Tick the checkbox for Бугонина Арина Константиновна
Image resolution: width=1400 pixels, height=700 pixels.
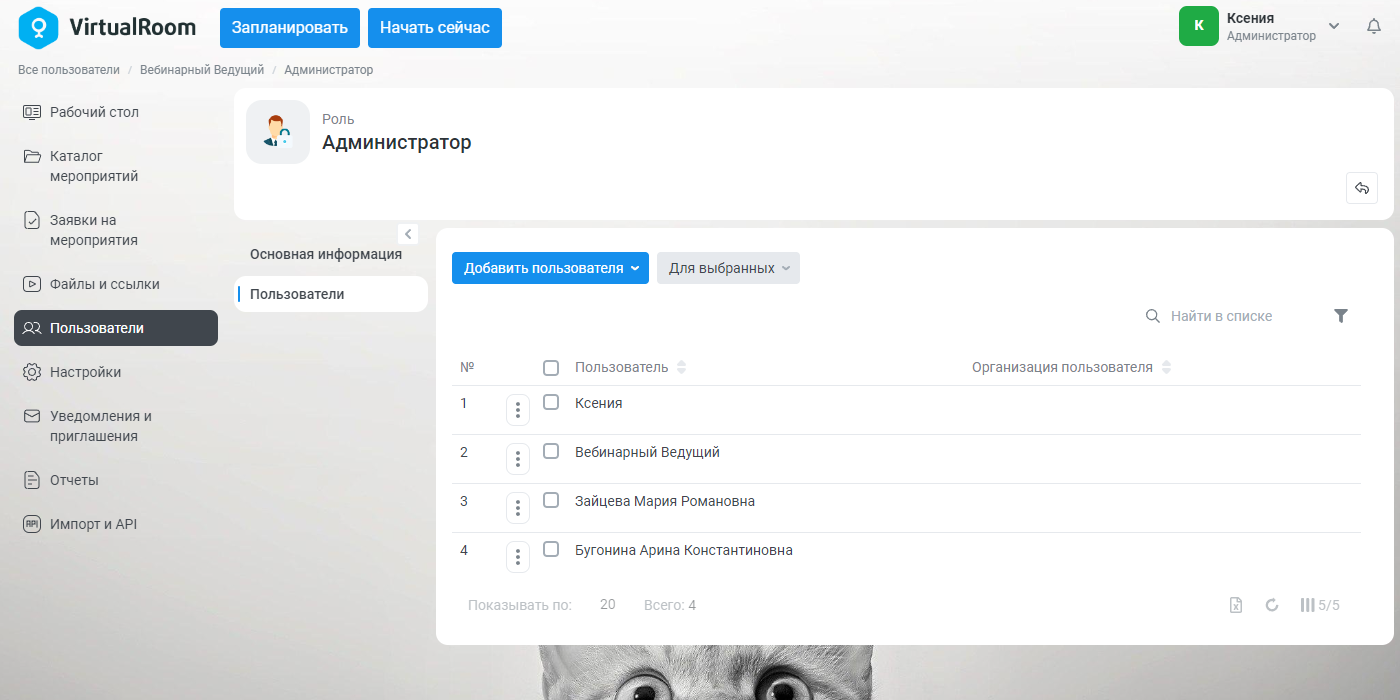pos(551,549)
